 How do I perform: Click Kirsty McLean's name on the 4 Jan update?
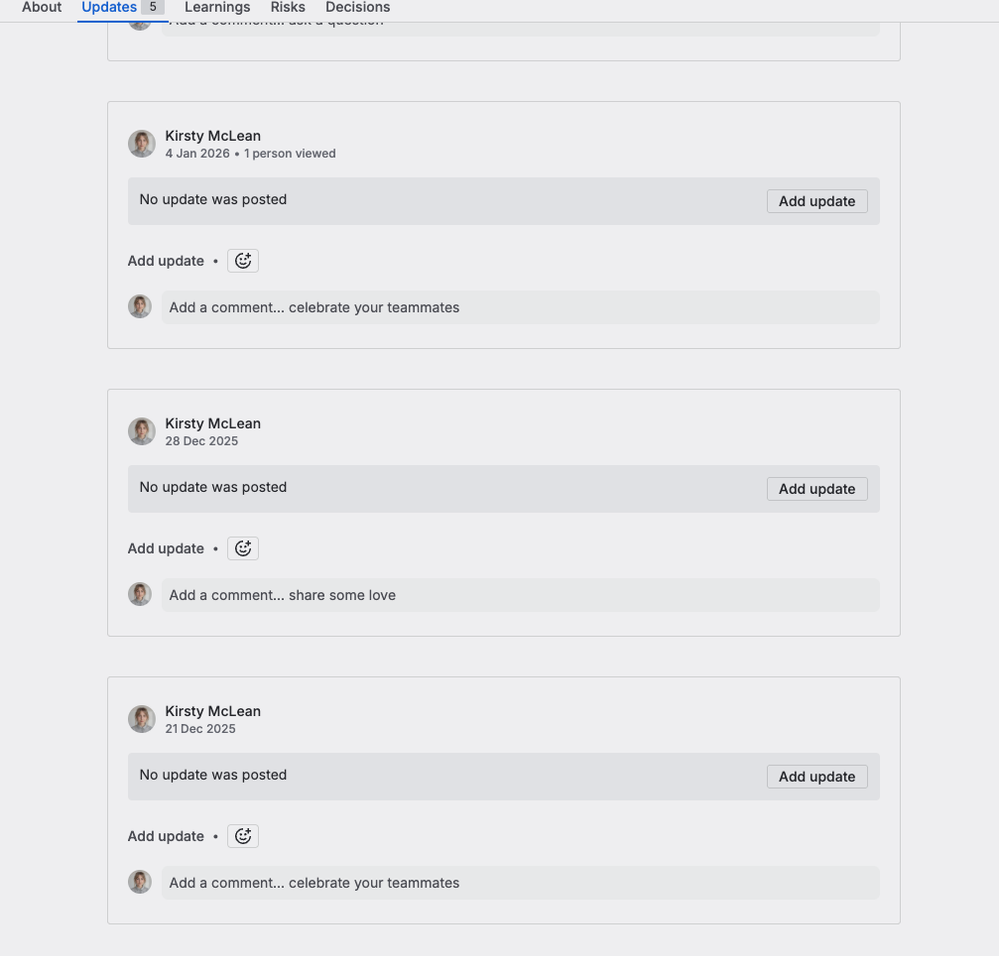212,135
